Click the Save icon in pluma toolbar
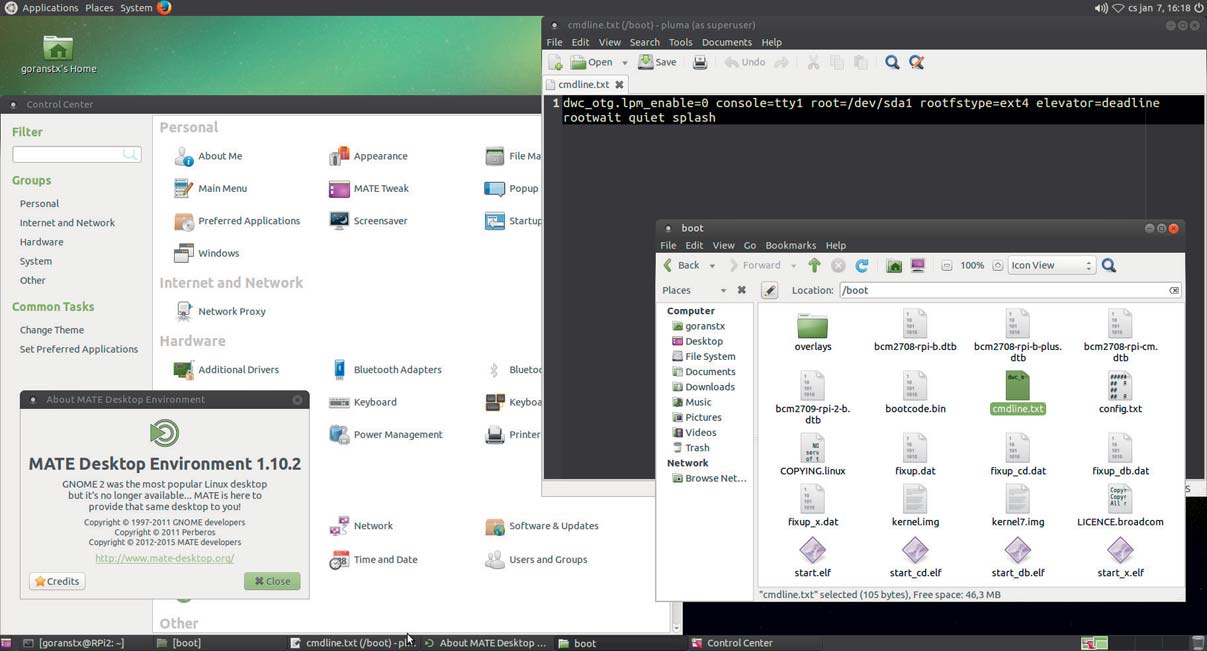 tap(658, 62)
